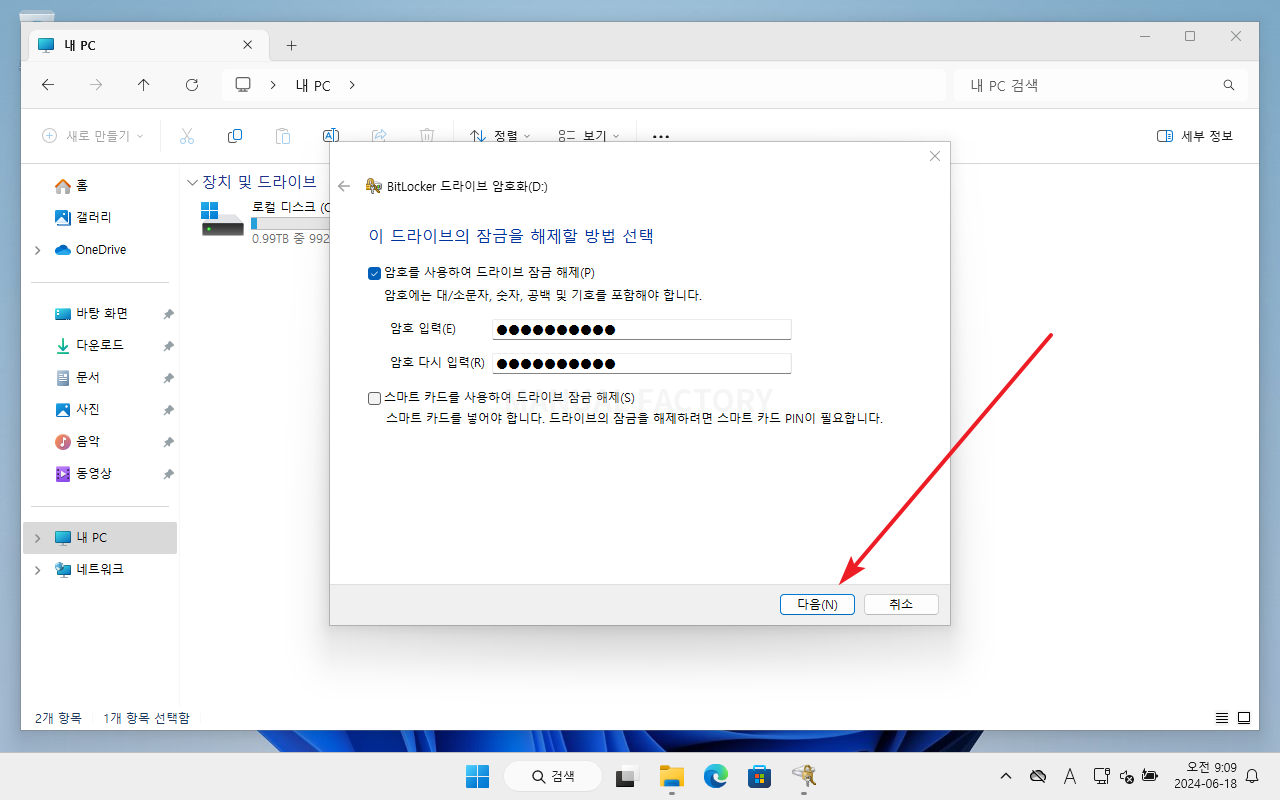Click the Explorer back arrow
The width and height of the screenshot is (1280, 800).
coord(48,85)
